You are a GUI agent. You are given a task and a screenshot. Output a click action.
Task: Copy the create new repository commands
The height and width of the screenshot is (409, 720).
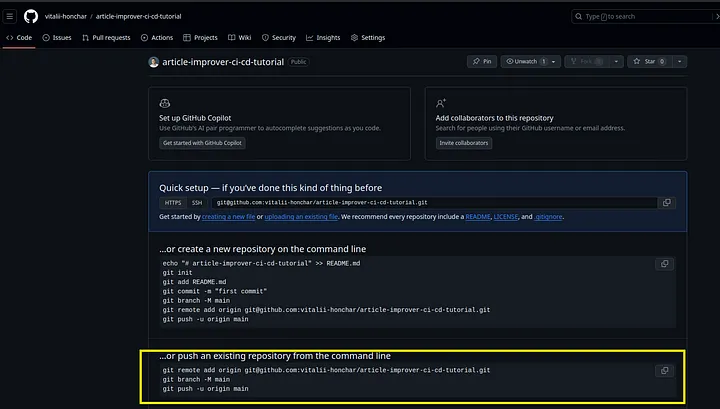pos(664,264)
